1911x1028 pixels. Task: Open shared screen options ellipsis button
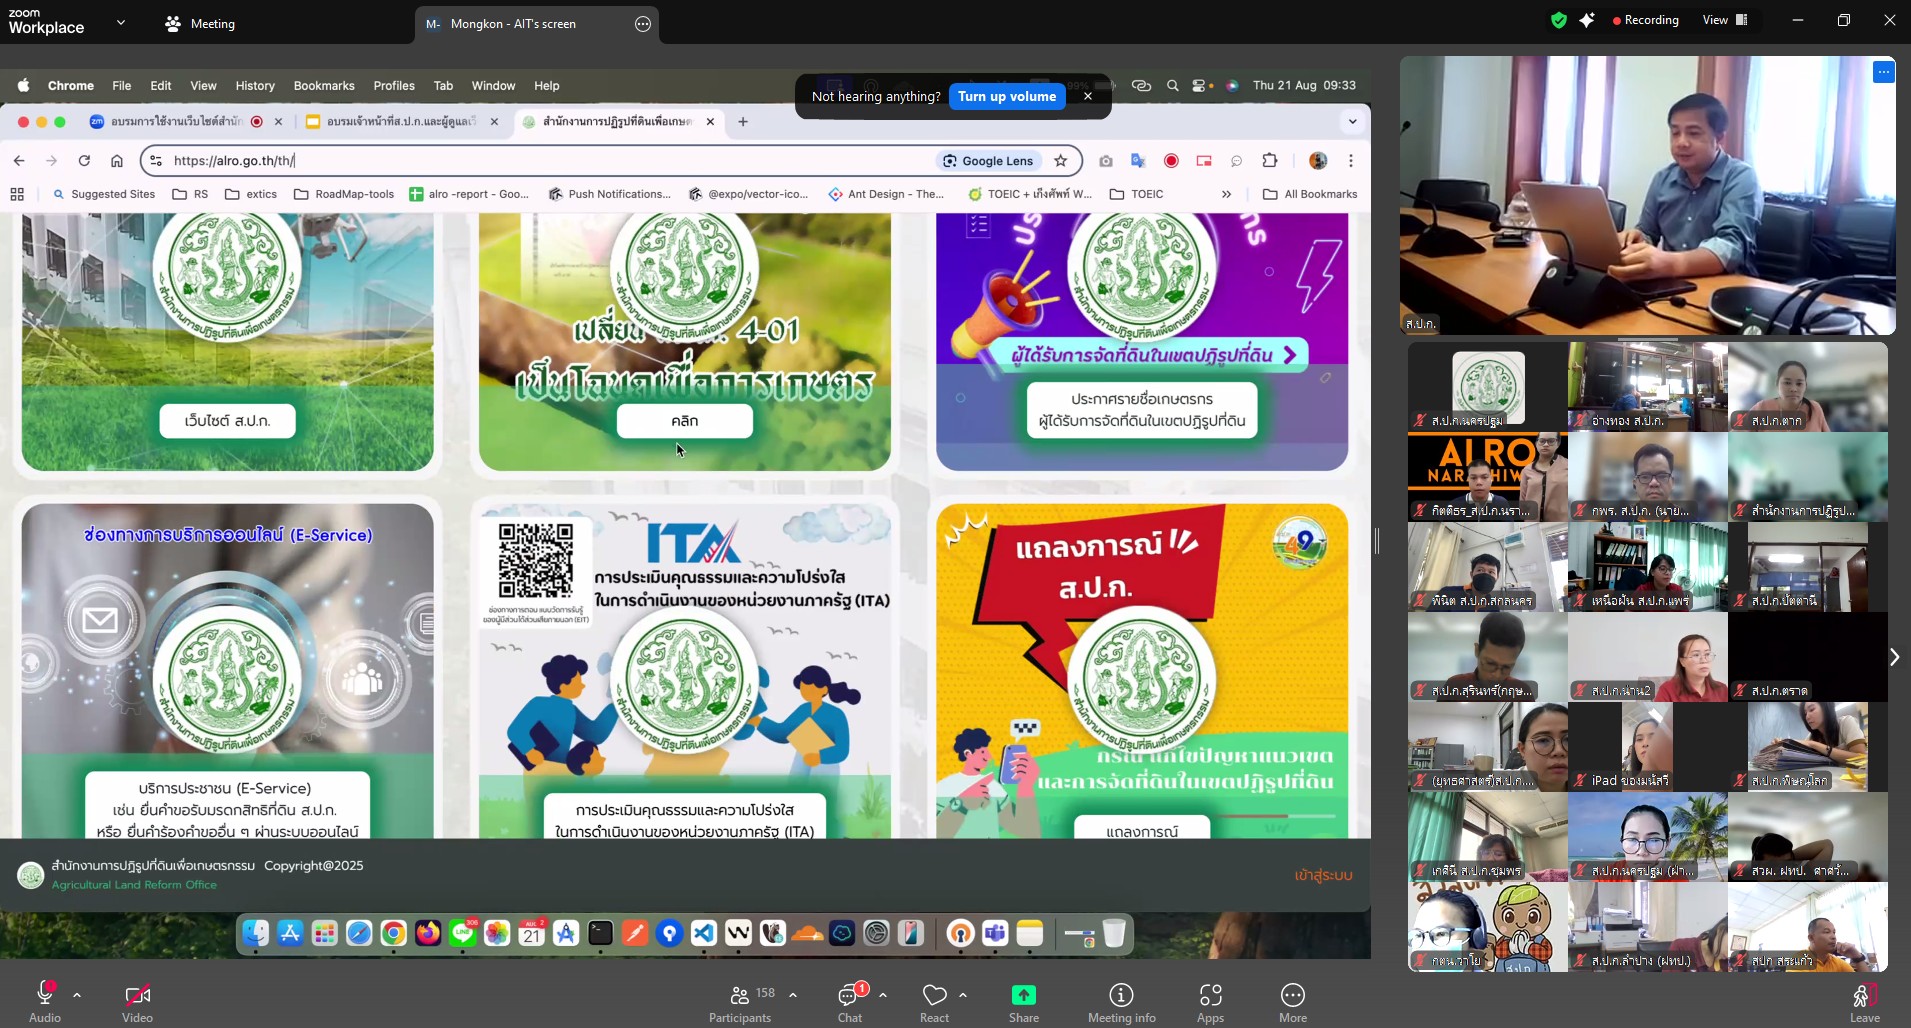(x=643, y=24)
